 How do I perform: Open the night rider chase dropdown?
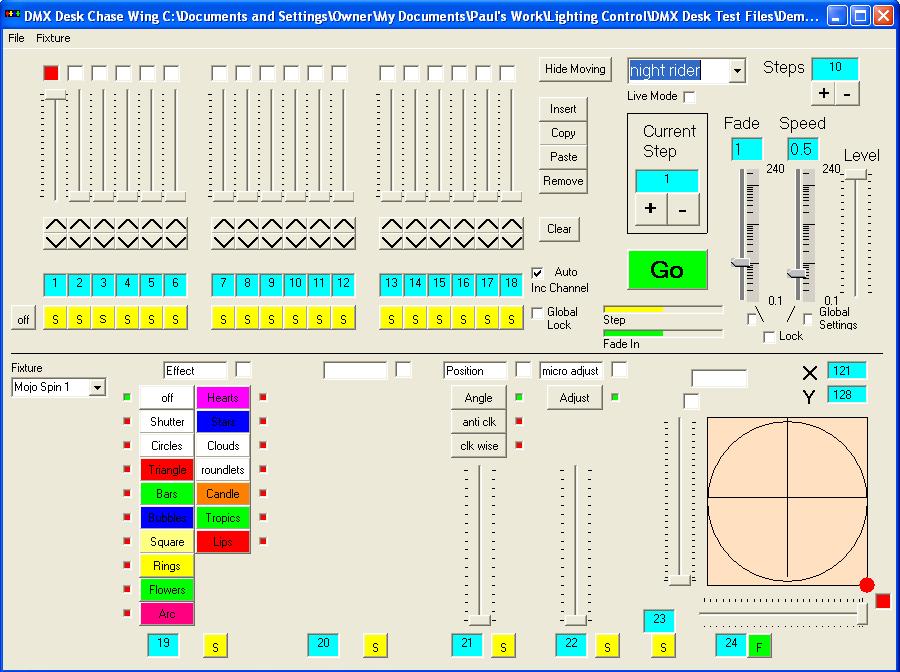click(x=737, y=70)
